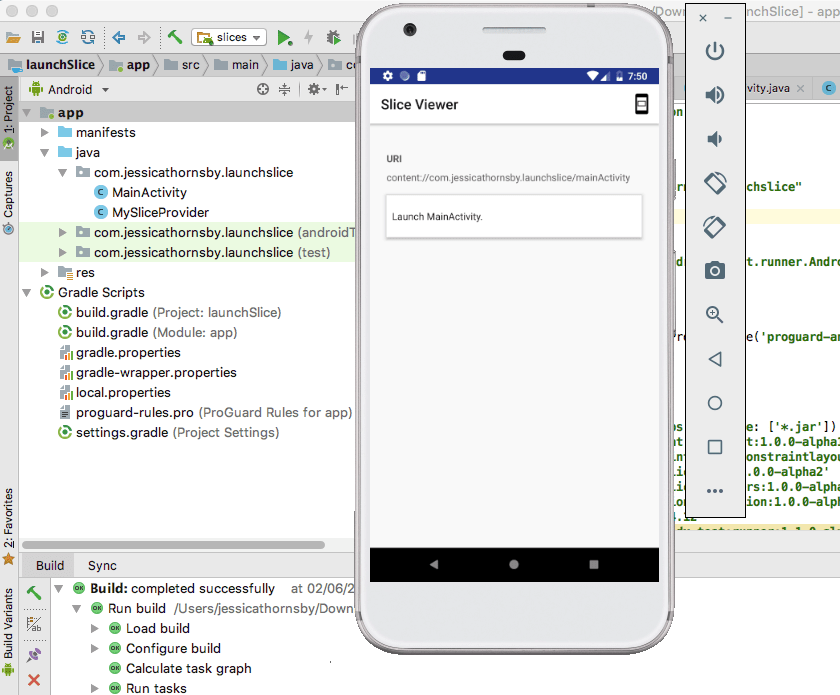Click the Project panel horizontal scrollbar
This screenshot has width=840, height=695.
(173, 545)
